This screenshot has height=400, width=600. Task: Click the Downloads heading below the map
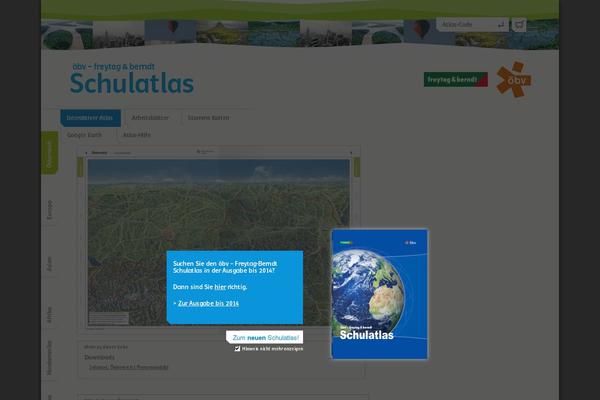pos(99,357)
